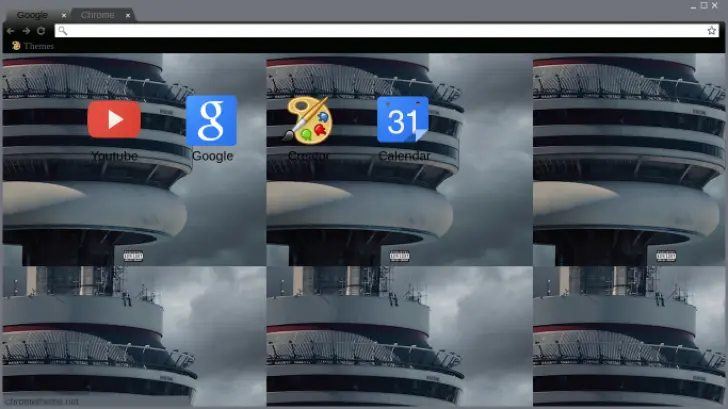Click the forward navigation arrow

point(25,31)
